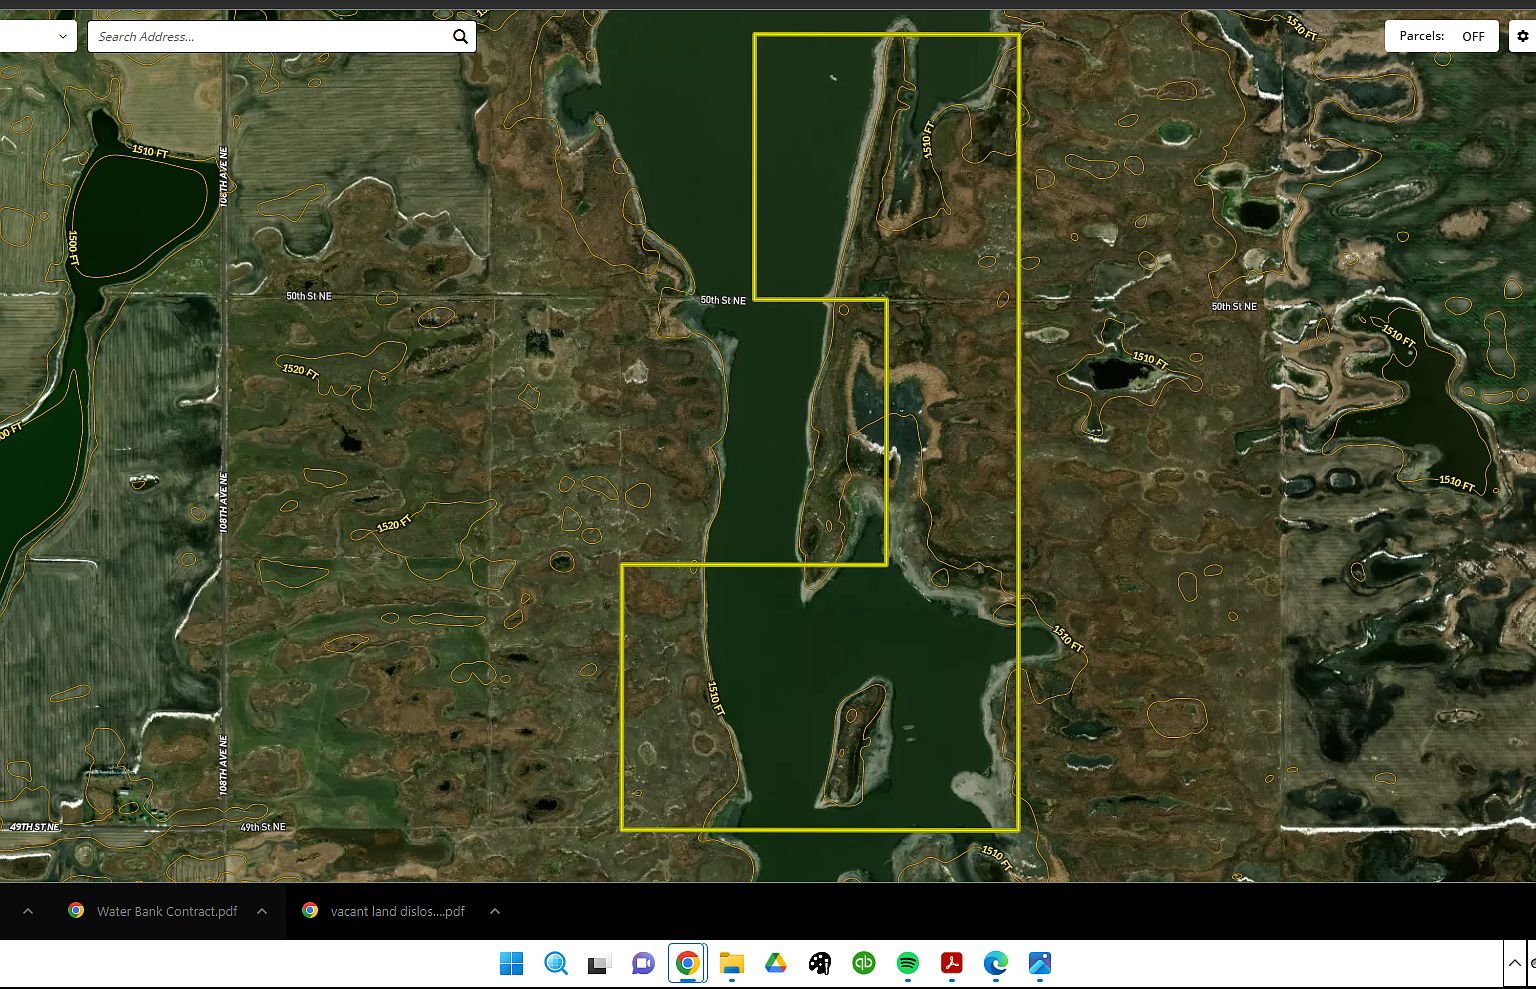1536x989 pixels.
Task: Click inside the Search Address field
Action: [270, 36]
